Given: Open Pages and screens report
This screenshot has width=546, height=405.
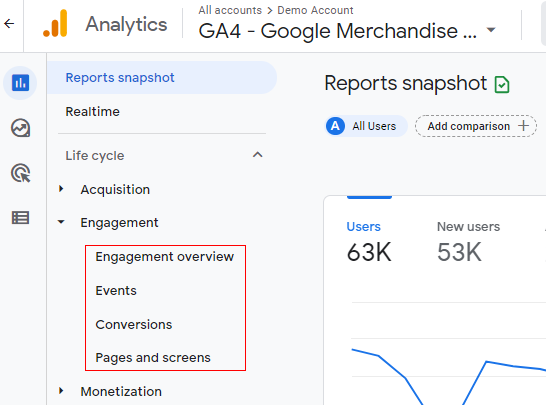Looking at the screenshot, I should pyautogui.click(x=153, y=358).
